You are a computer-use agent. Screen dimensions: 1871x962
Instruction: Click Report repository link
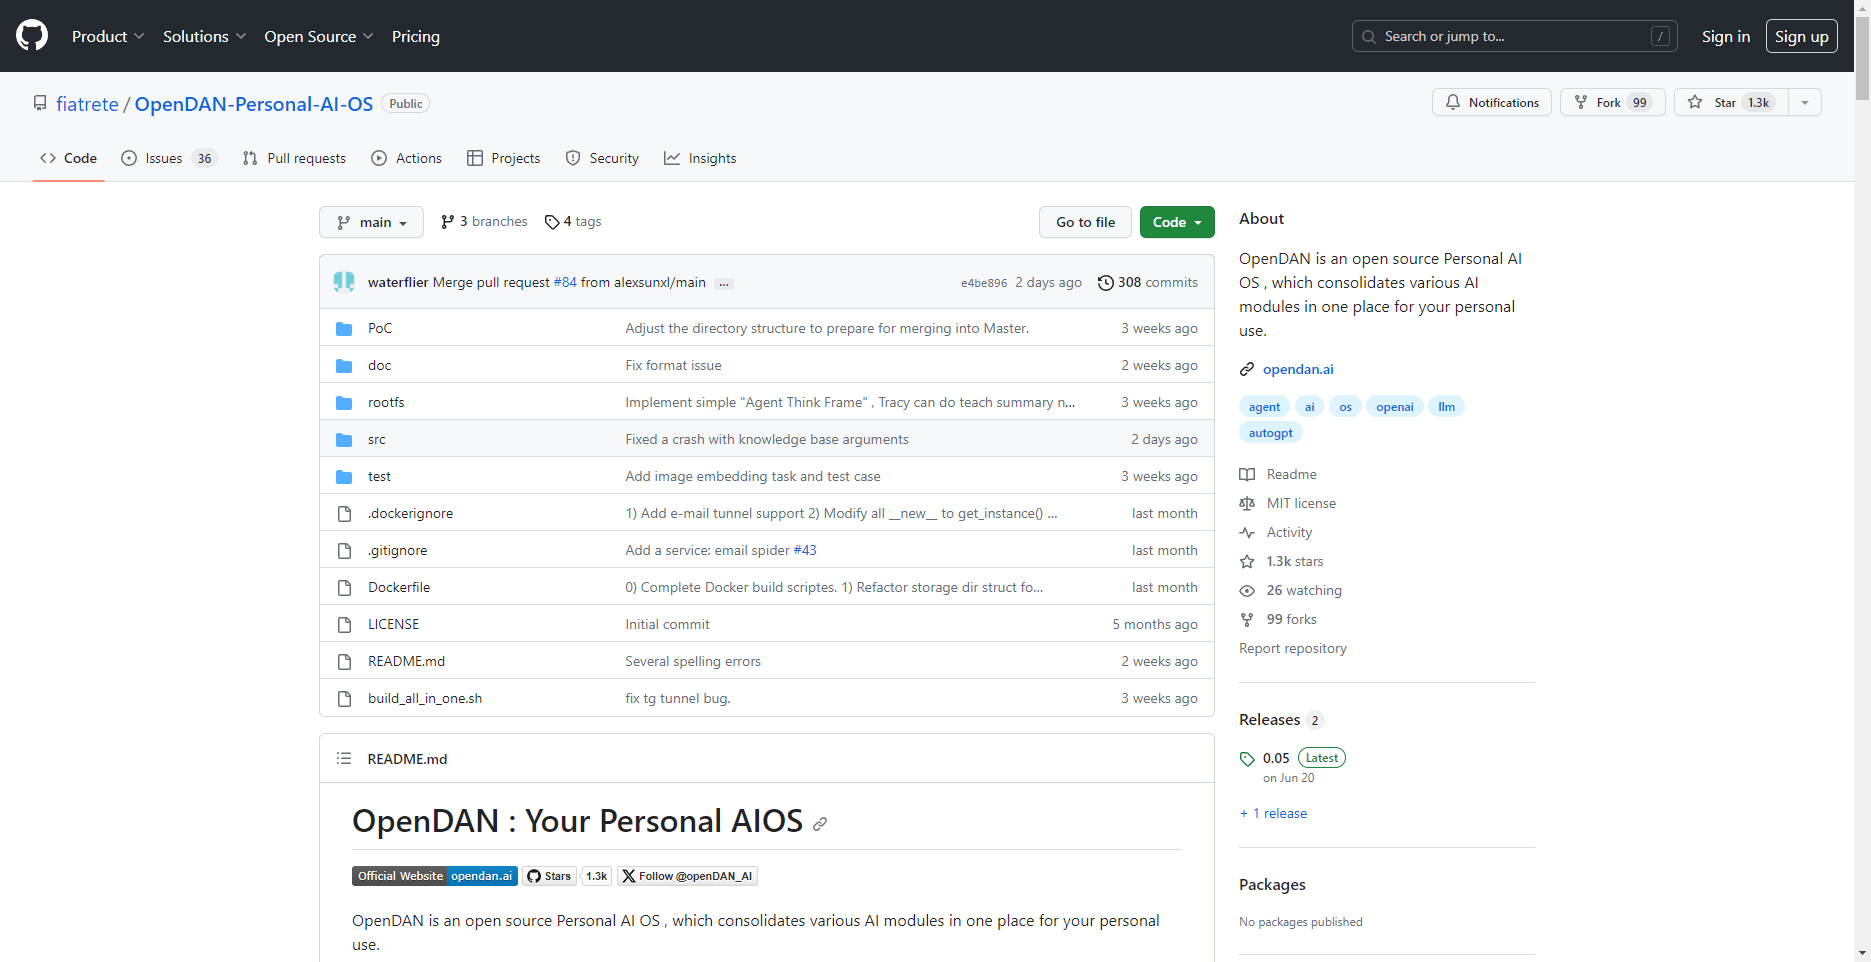click(1293, 648)
